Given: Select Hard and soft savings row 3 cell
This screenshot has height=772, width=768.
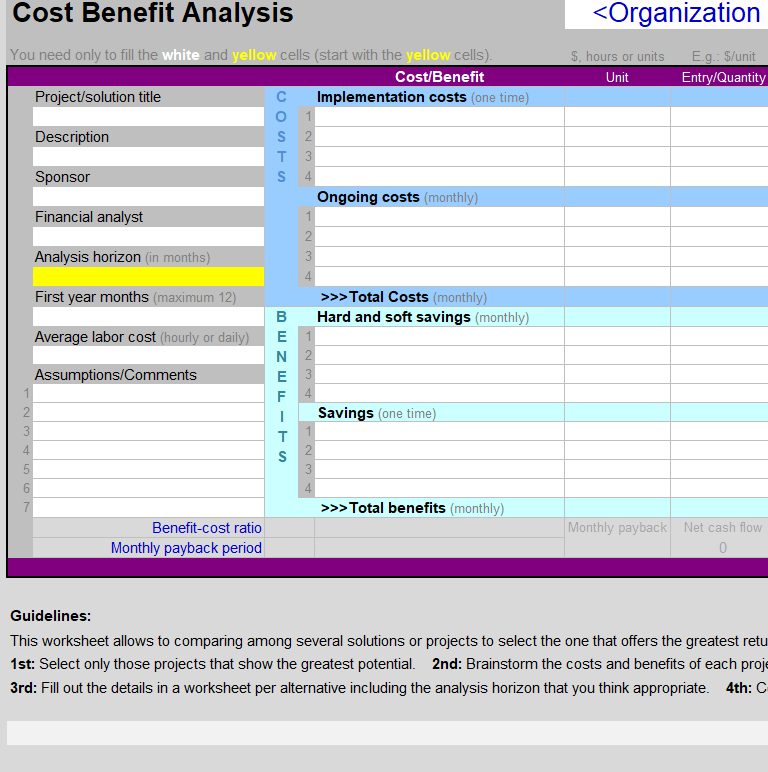Looking at the screenshot, I should pos(439,375).
